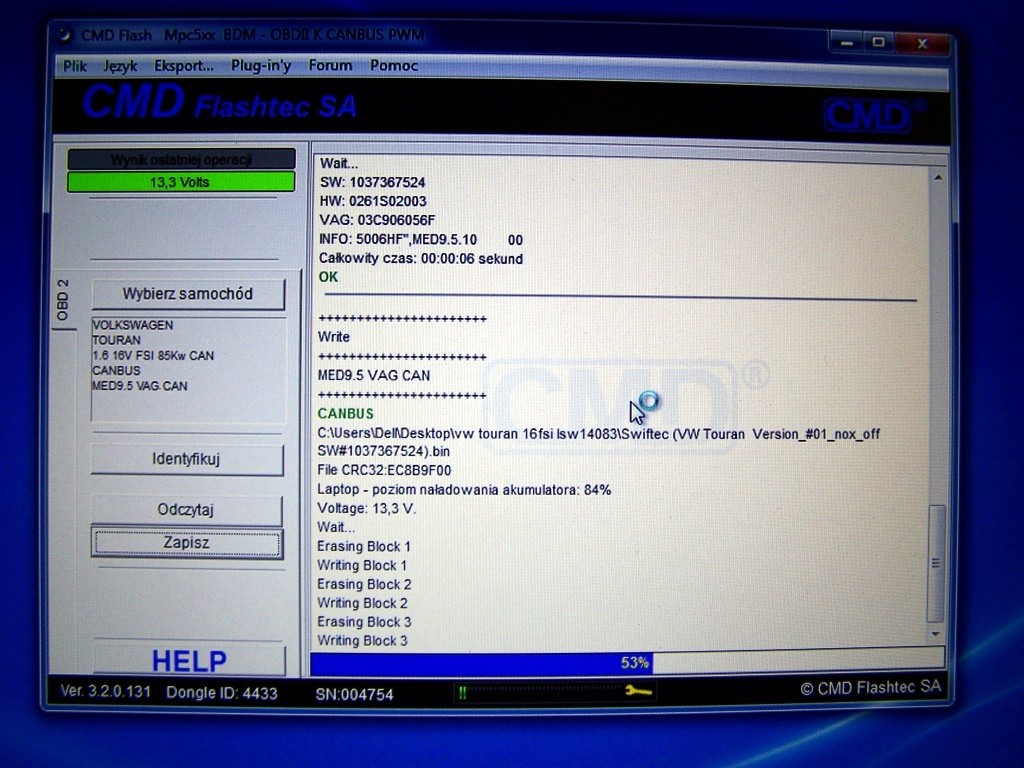Click the application icon in the title bar
The width and height of the screenshot is (1024, 768).
[65, 36]
